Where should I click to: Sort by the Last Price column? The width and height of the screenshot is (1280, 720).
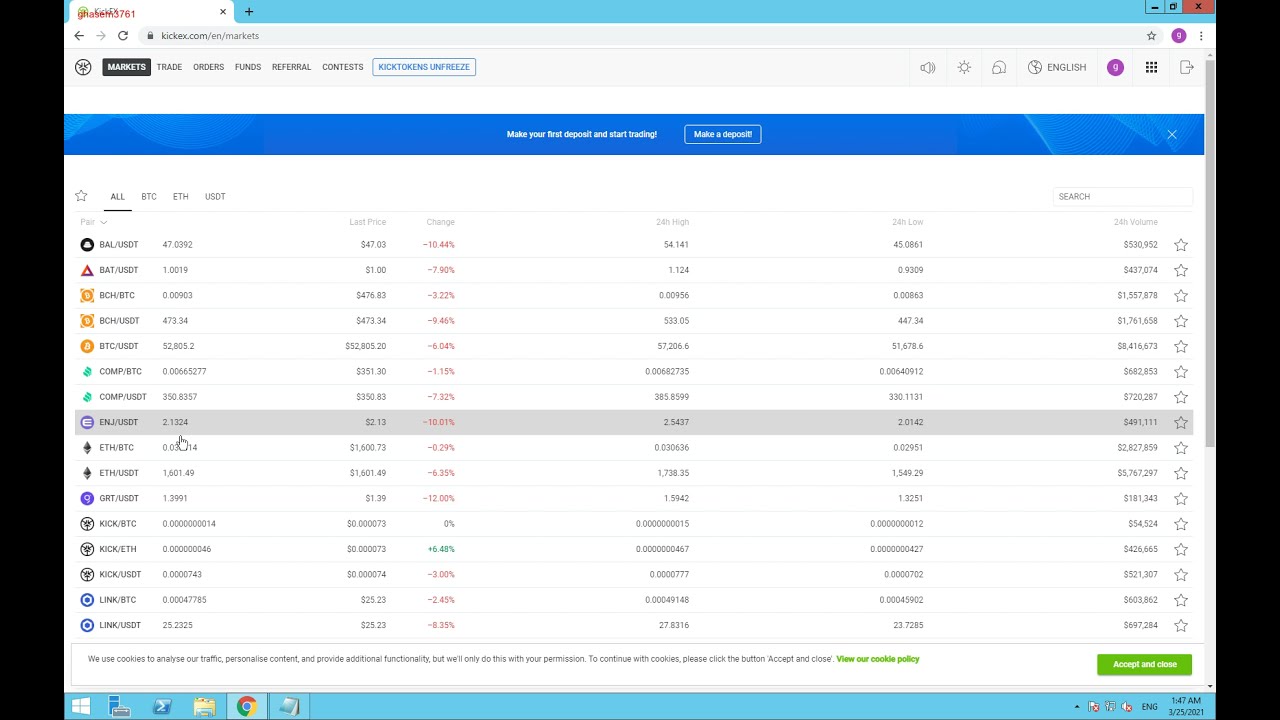(x=367, y=222)
